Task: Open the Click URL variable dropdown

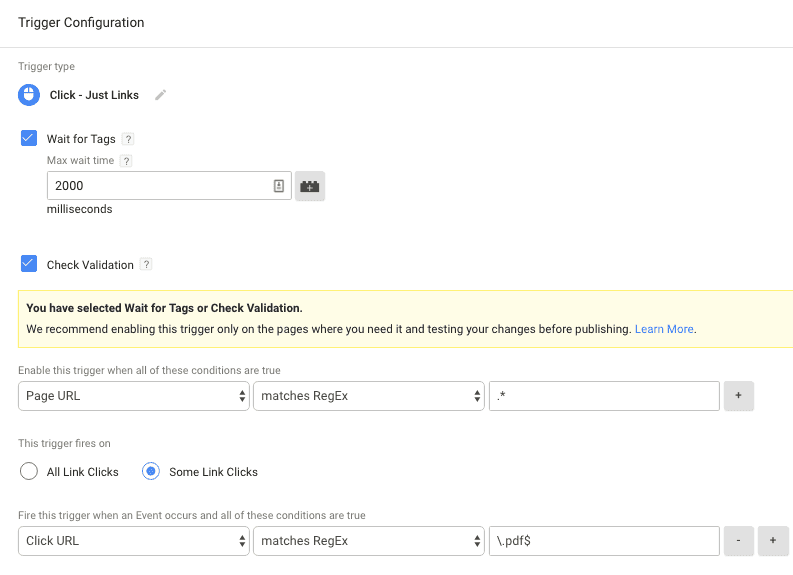Action: 134,541
